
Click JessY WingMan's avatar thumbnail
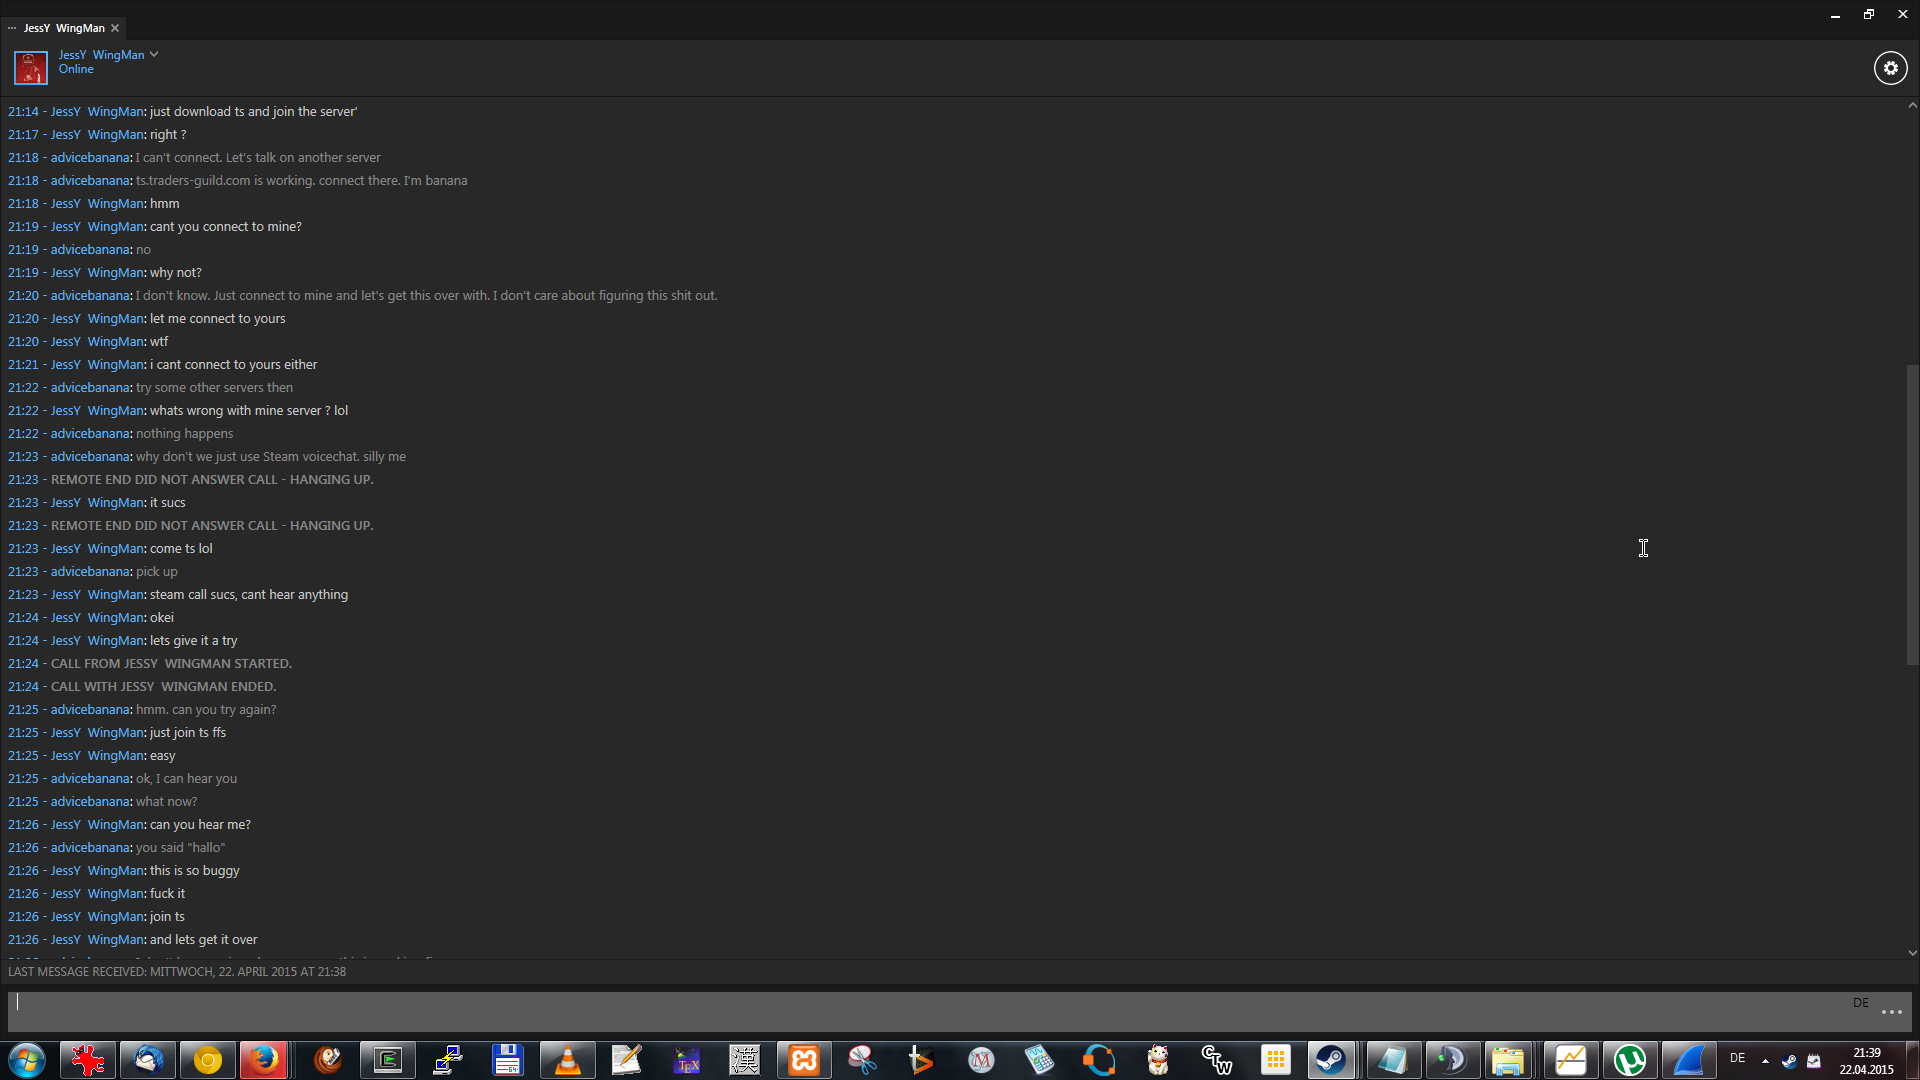30,68
